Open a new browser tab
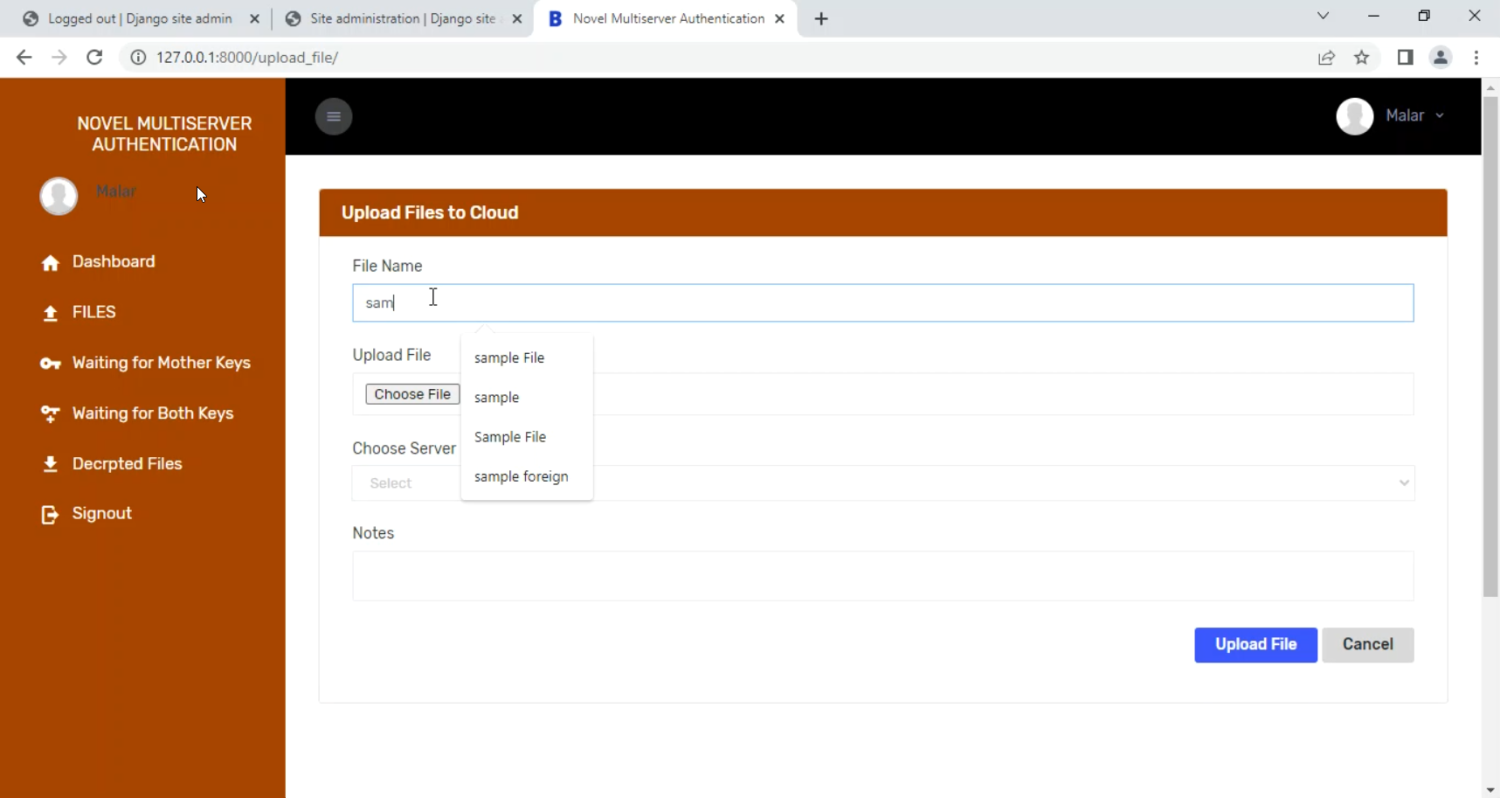The width and height of the screenshot is (1500, 798). click(x=821, y=19)
